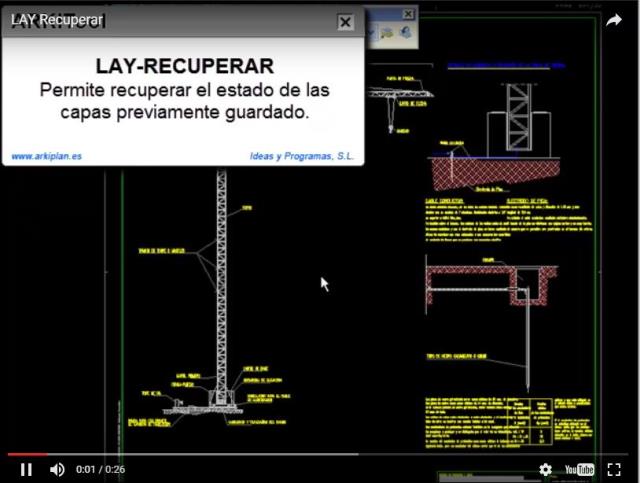Click the Ideas y Programas, S.L. link
This screenshot has height=483, width=640.
coord(302,156)
